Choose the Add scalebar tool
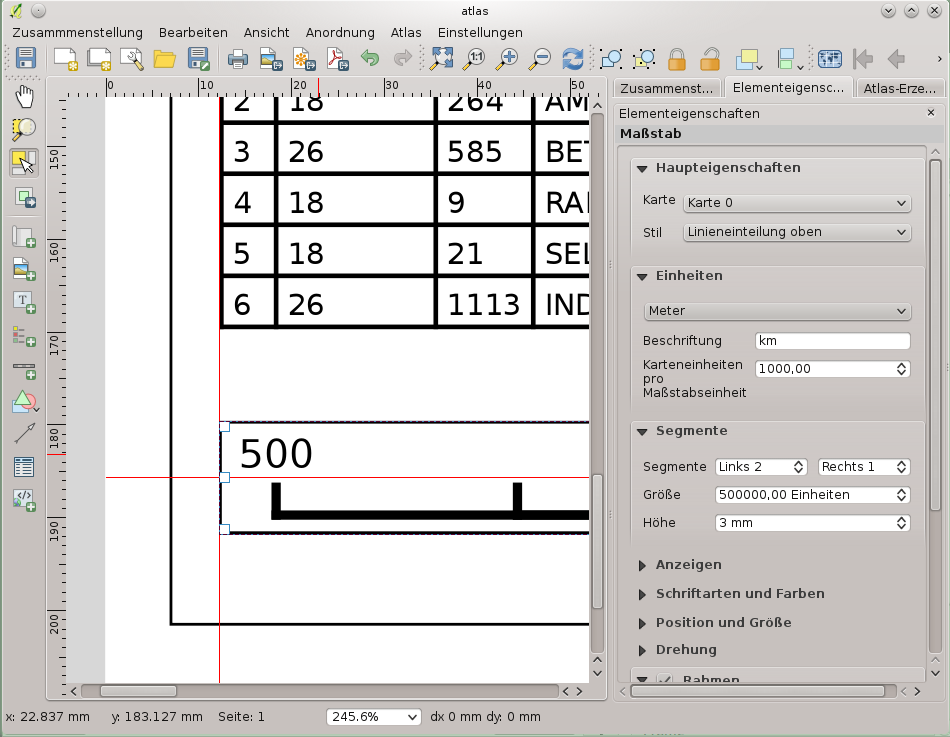Viewport: 950px width, 737px height. tap(24, 368)
